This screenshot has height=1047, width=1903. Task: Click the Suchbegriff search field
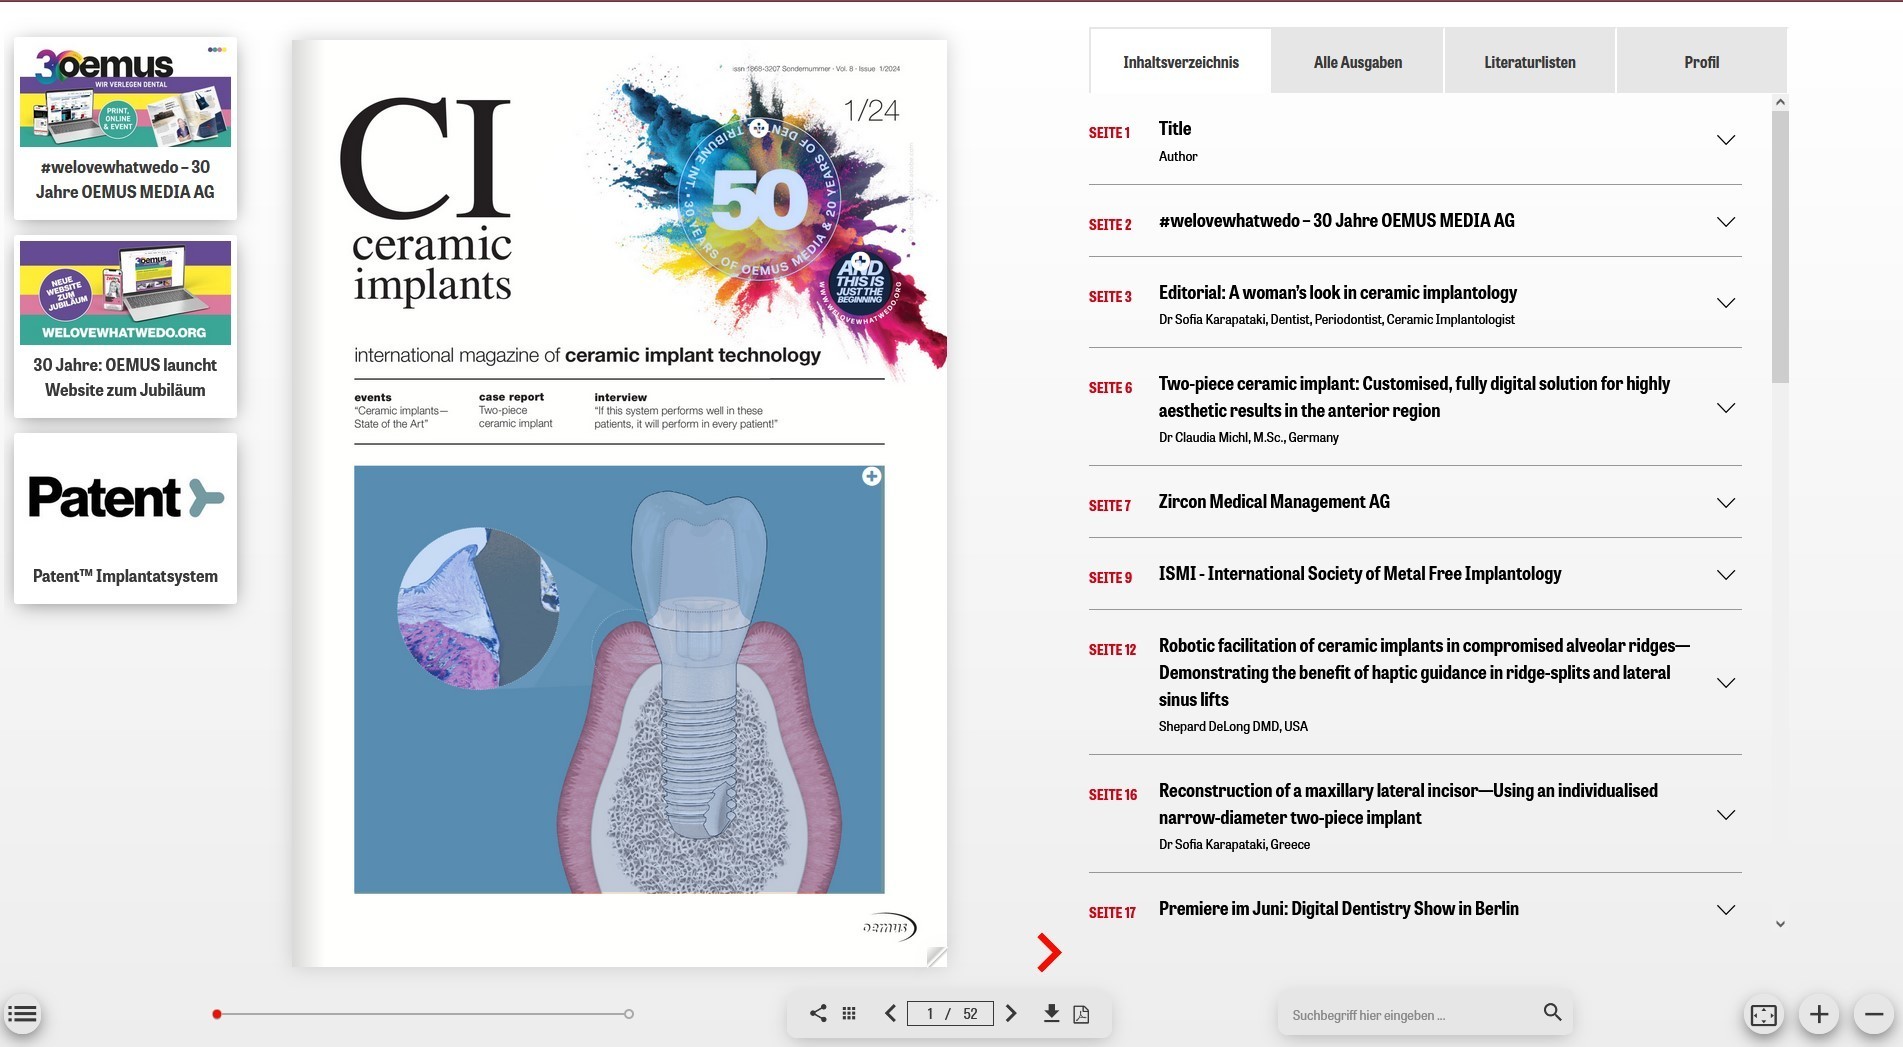pyautogui.click(x=1411, y=1015)
